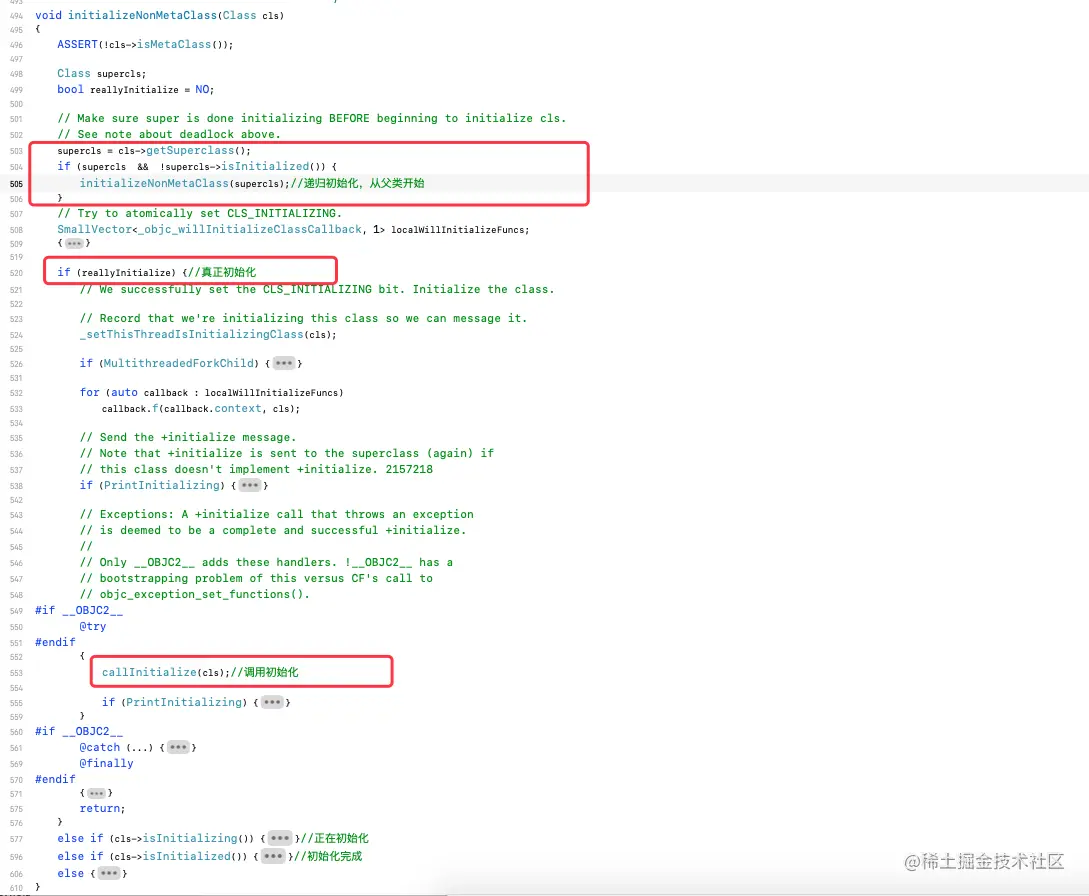Click the "@finally" keyword
1089x896 pixels.
(106, 763)
